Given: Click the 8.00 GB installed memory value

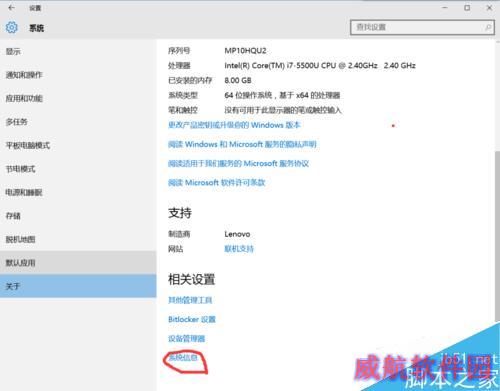Looking at the screenshot, I should pyautogui.click(x=238, y=80).
